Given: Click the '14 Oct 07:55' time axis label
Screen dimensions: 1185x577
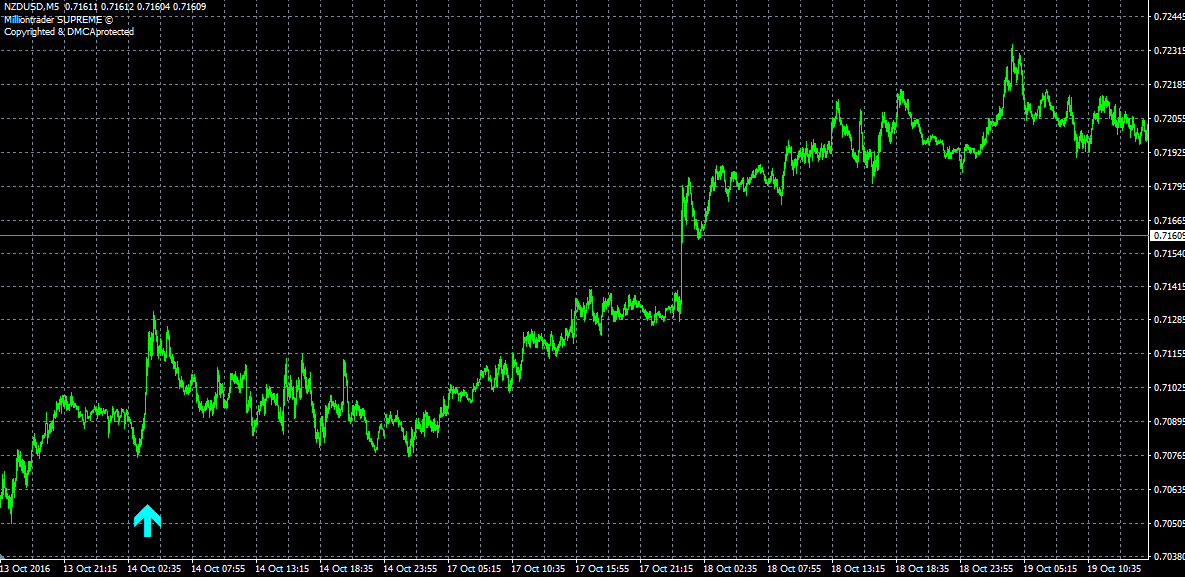Looking at the screenshot, I should click(218, 568).
